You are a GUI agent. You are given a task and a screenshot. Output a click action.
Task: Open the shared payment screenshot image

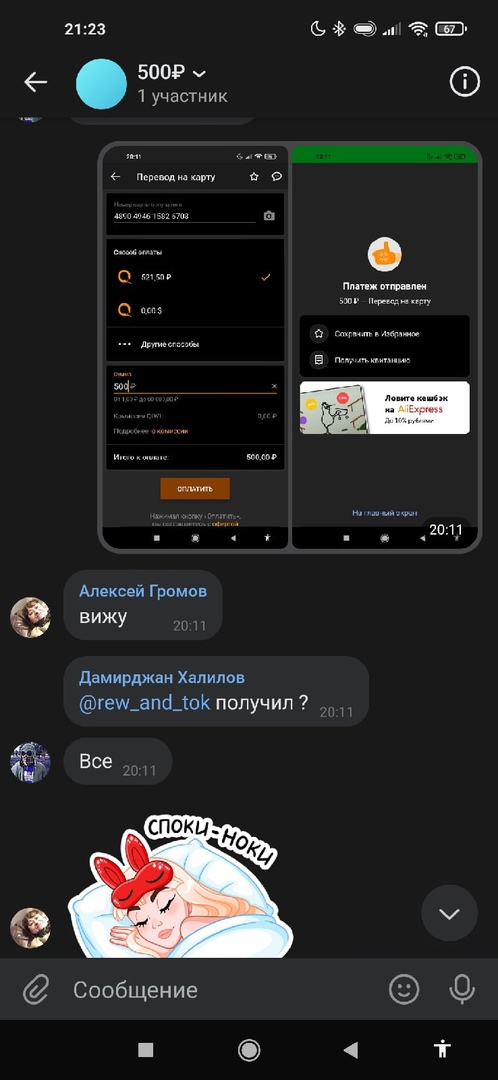pos(290,346)
